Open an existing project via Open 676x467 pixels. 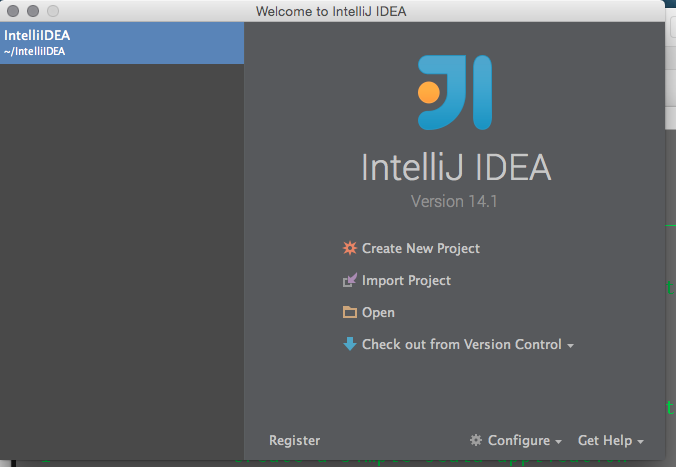(378, 312)
